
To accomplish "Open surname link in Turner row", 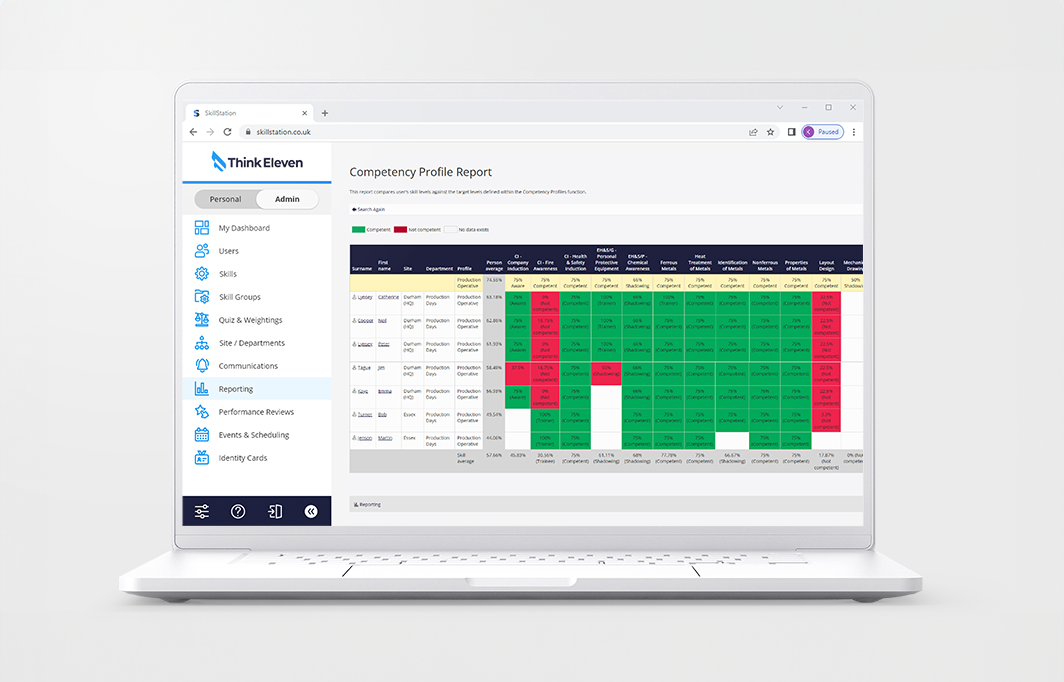I will pyautogui.click(x=365, y=415).
